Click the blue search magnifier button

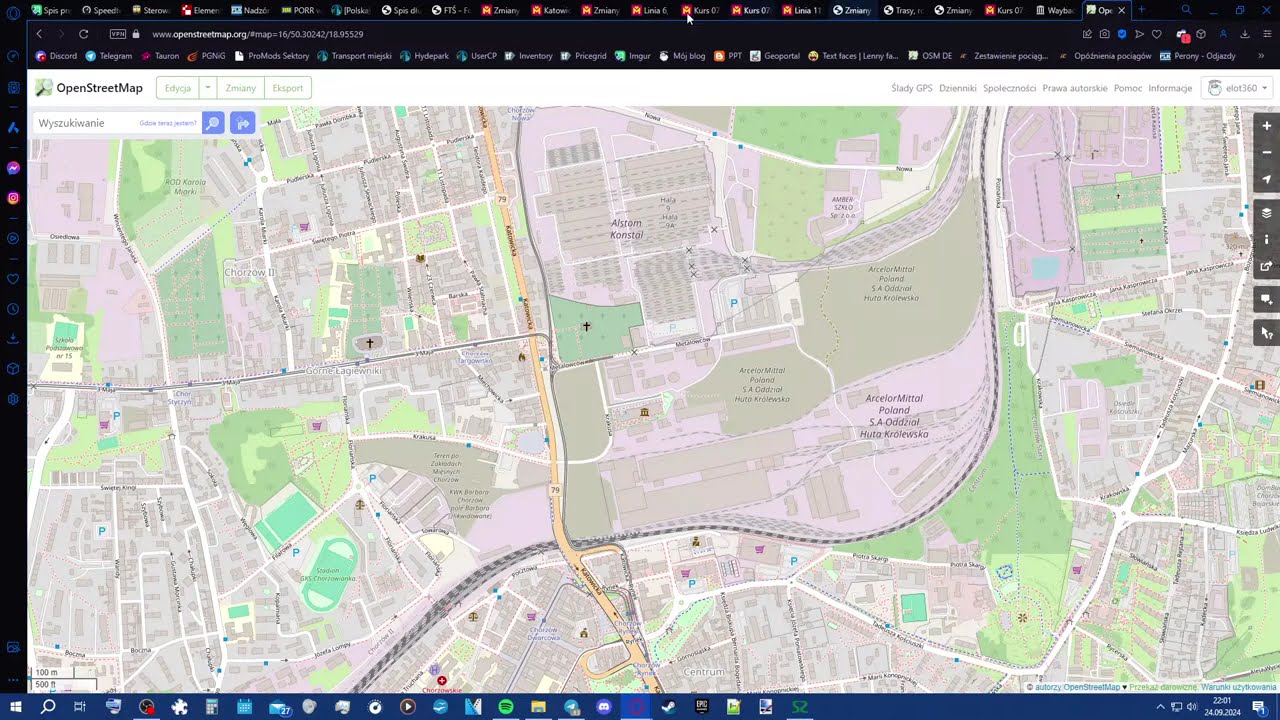(213, 123)
